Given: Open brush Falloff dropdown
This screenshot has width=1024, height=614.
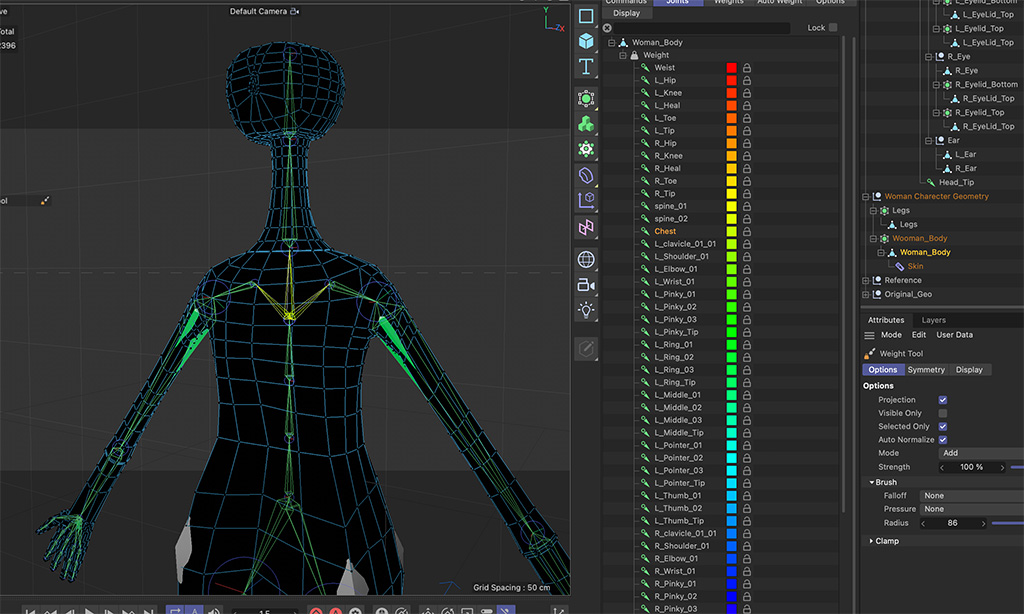Looking at the screenshot, I should point(971,496).
